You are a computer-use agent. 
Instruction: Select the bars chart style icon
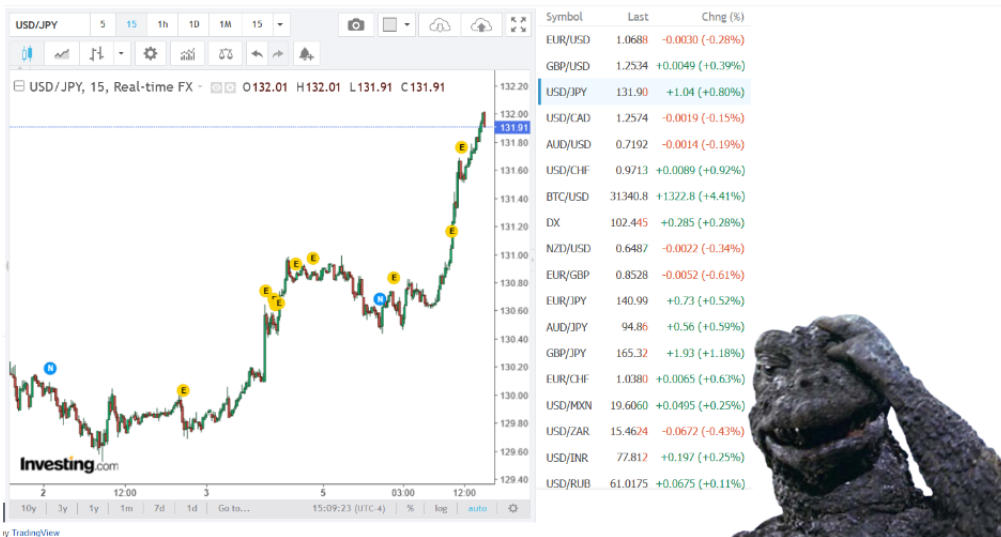point(96,54)
